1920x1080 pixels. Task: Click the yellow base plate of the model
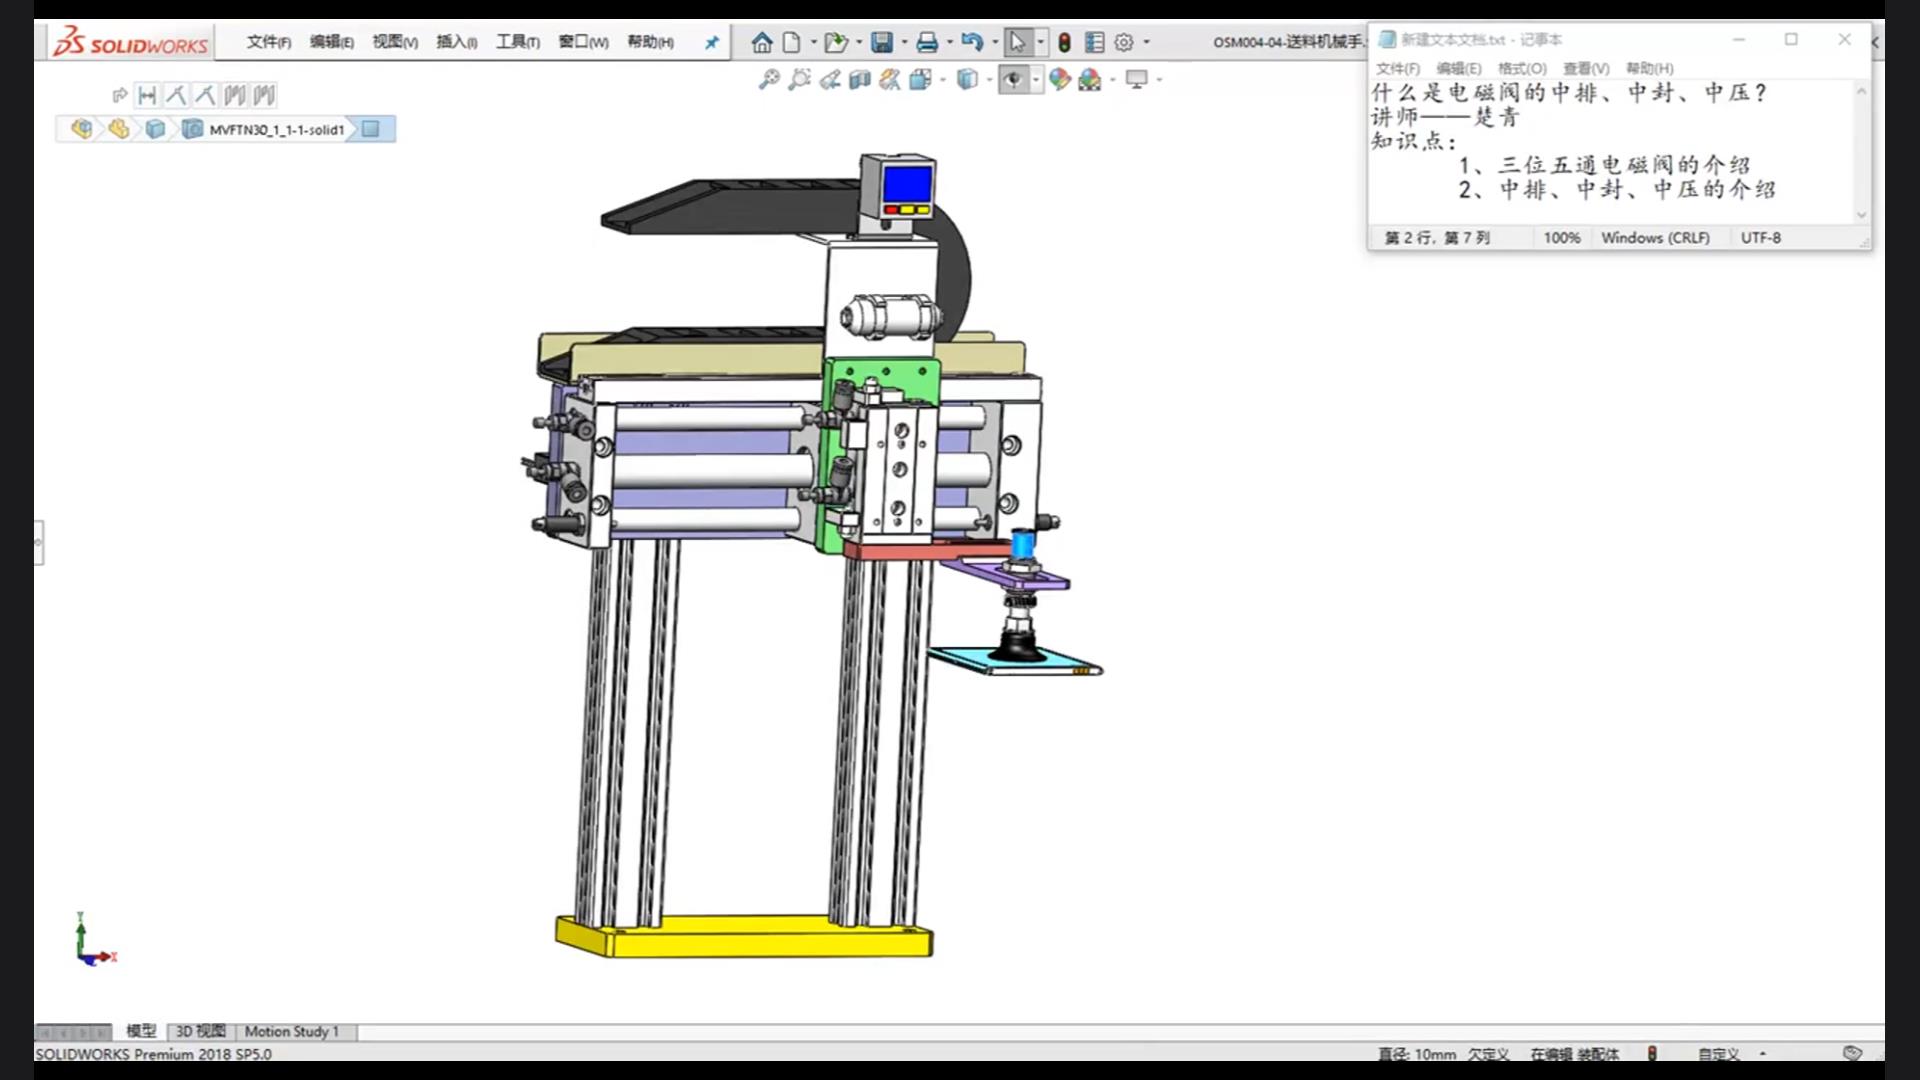(x=744, y=937)
